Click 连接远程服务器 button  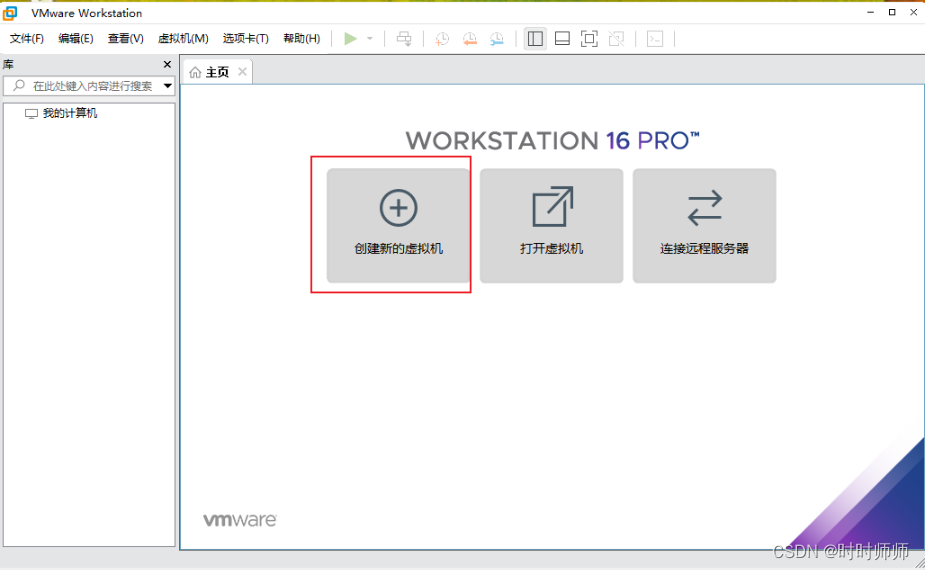click(x=704, y=225)
